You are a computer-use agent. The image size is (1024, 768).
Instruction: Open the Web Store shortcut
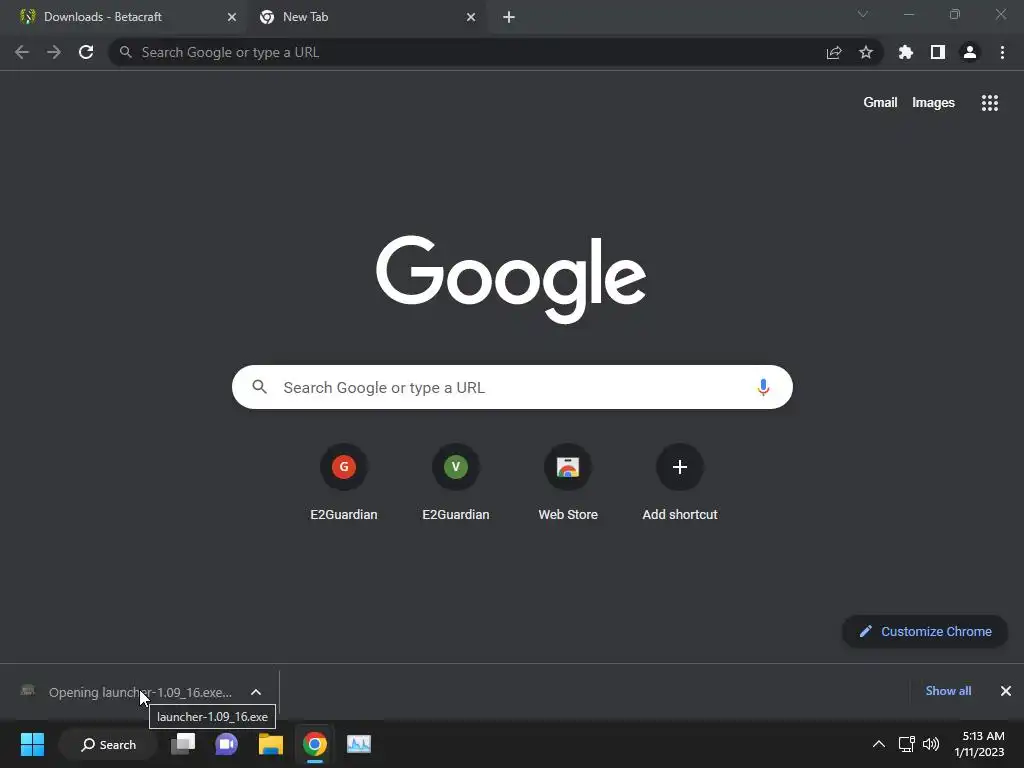568,483
